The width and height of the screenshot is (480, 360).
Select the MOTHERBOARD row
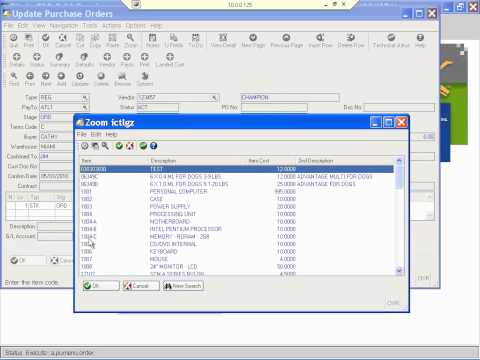point(237,222)
